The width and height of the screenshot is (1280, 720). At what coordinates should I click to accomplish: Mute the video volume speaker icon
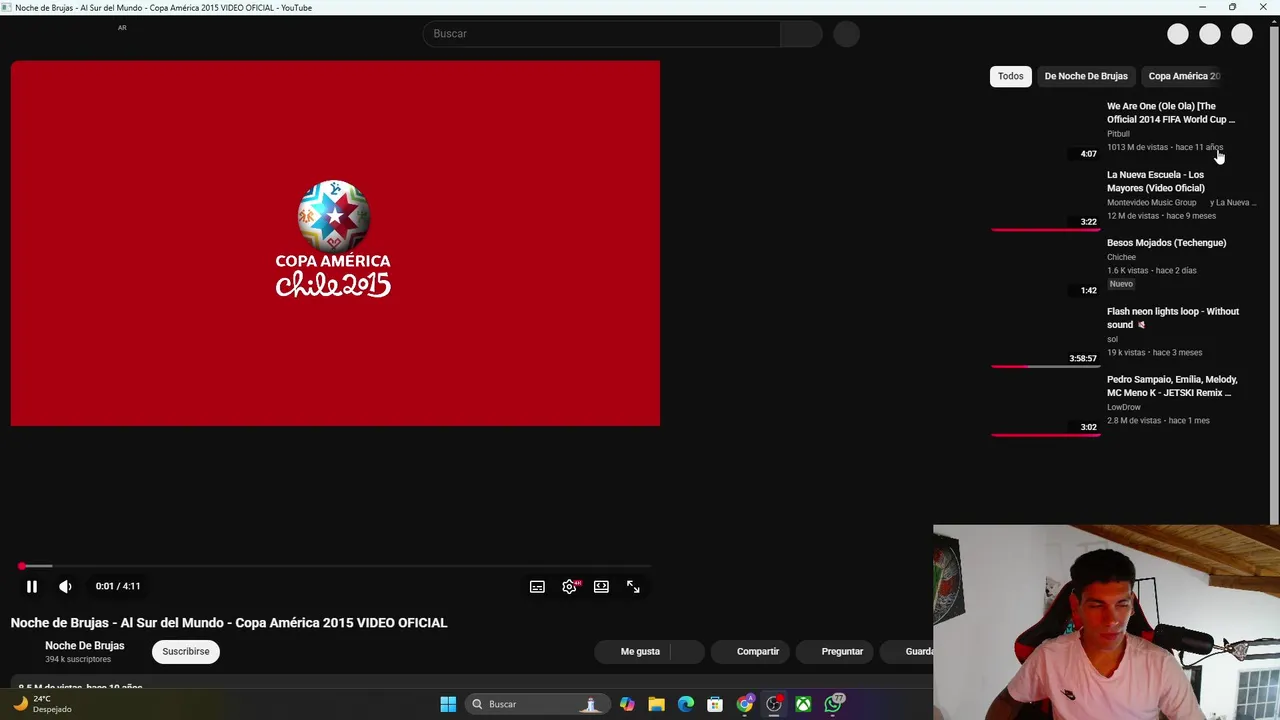(65, 587)
